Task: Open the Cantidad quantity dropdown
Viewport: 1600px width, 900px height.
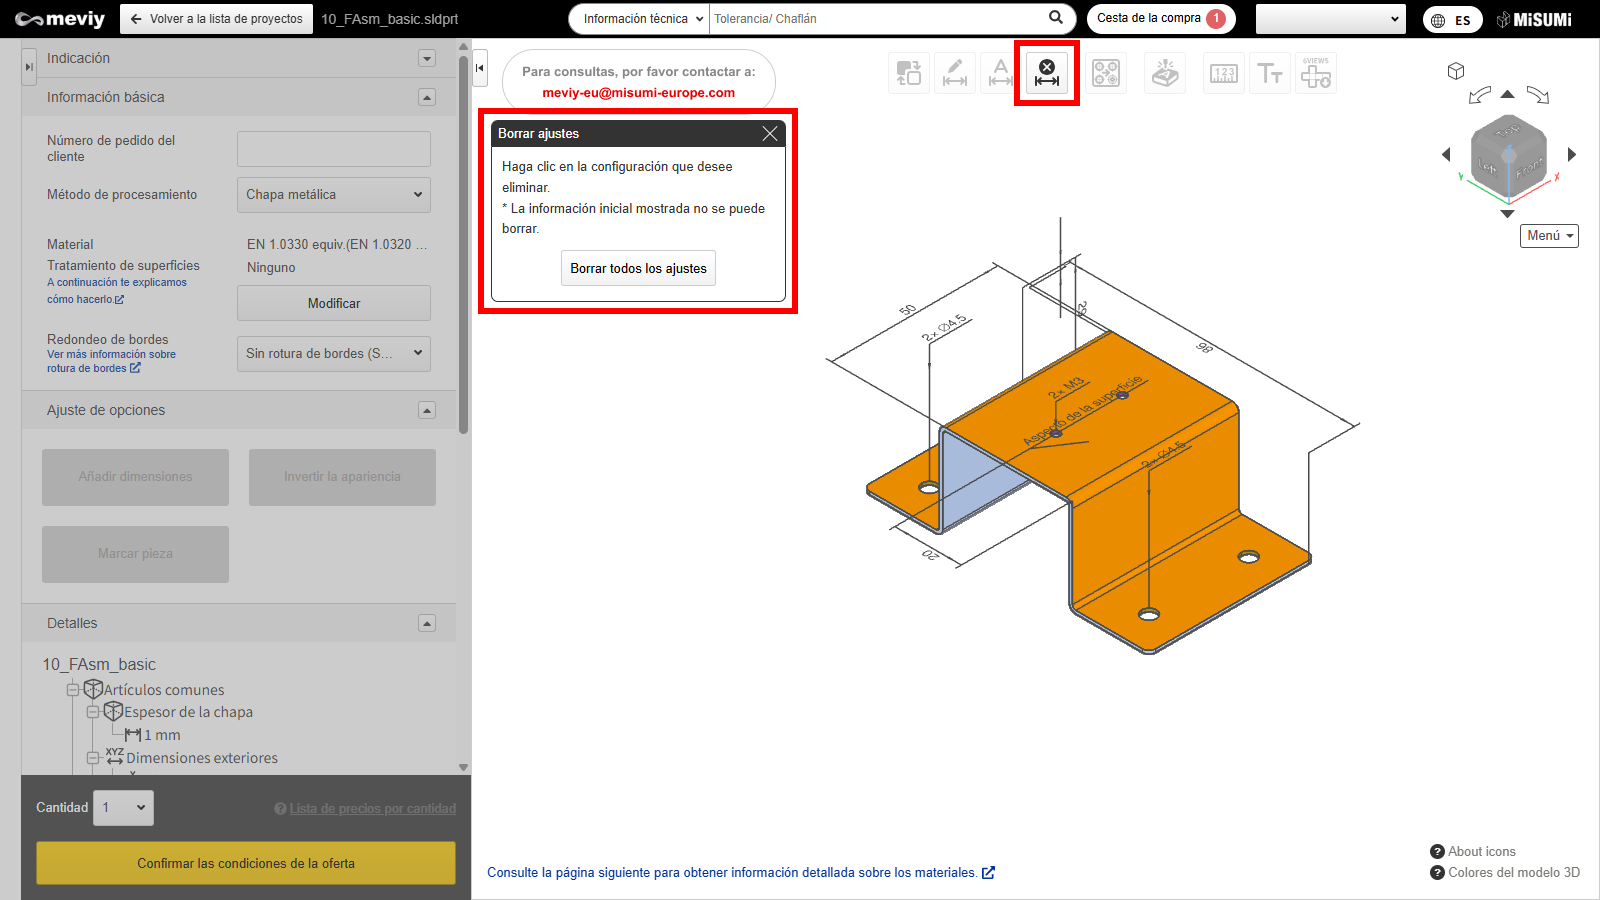Action: (124, 808)
